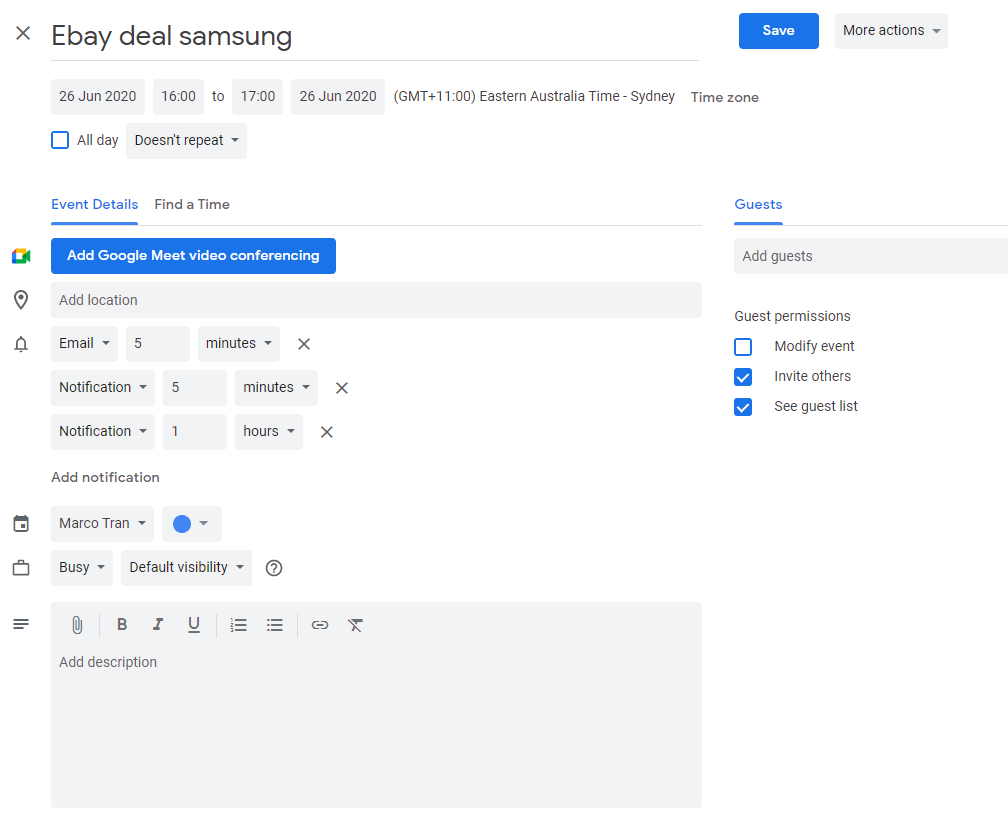Pick the start date 26 Jun 2020
Image resolution: width=1008 pixels, height=822 pixels.
(98, 97)
